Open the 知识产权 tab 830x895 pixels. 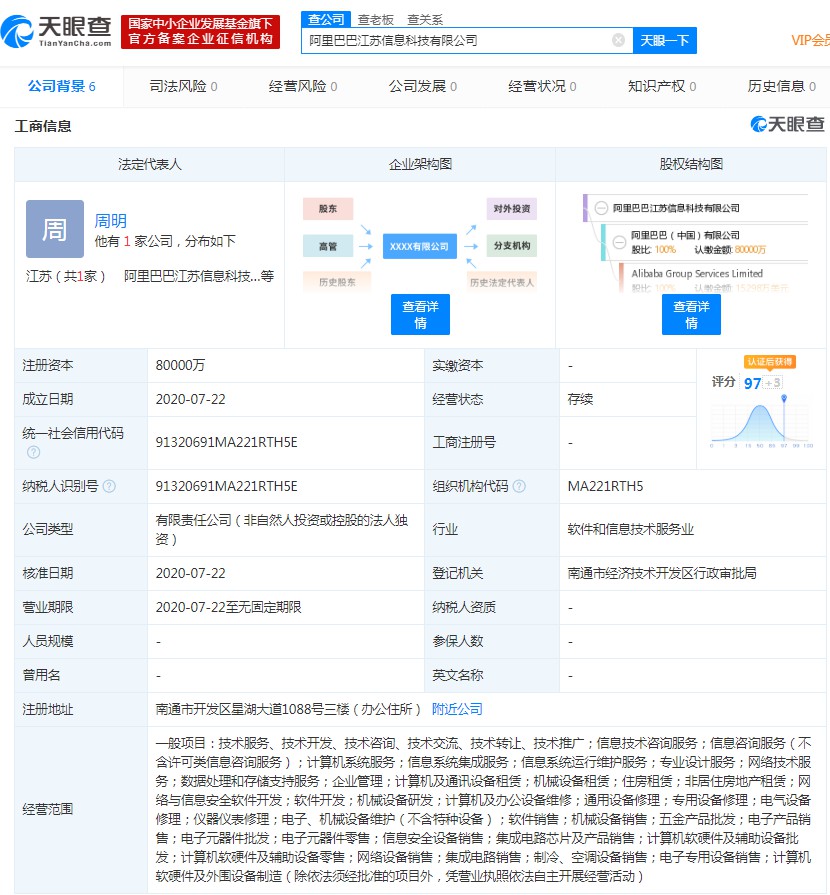(x=661, y=86)
